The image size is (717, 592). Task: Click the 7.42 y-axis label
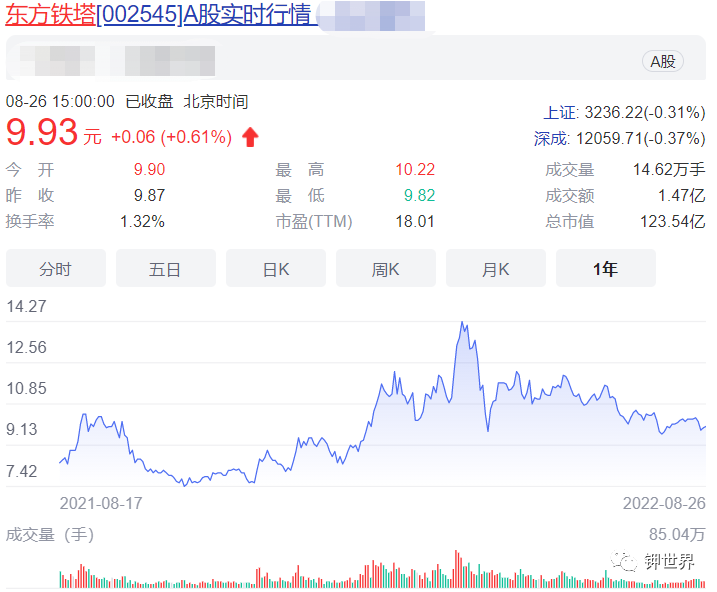(21, 471)
